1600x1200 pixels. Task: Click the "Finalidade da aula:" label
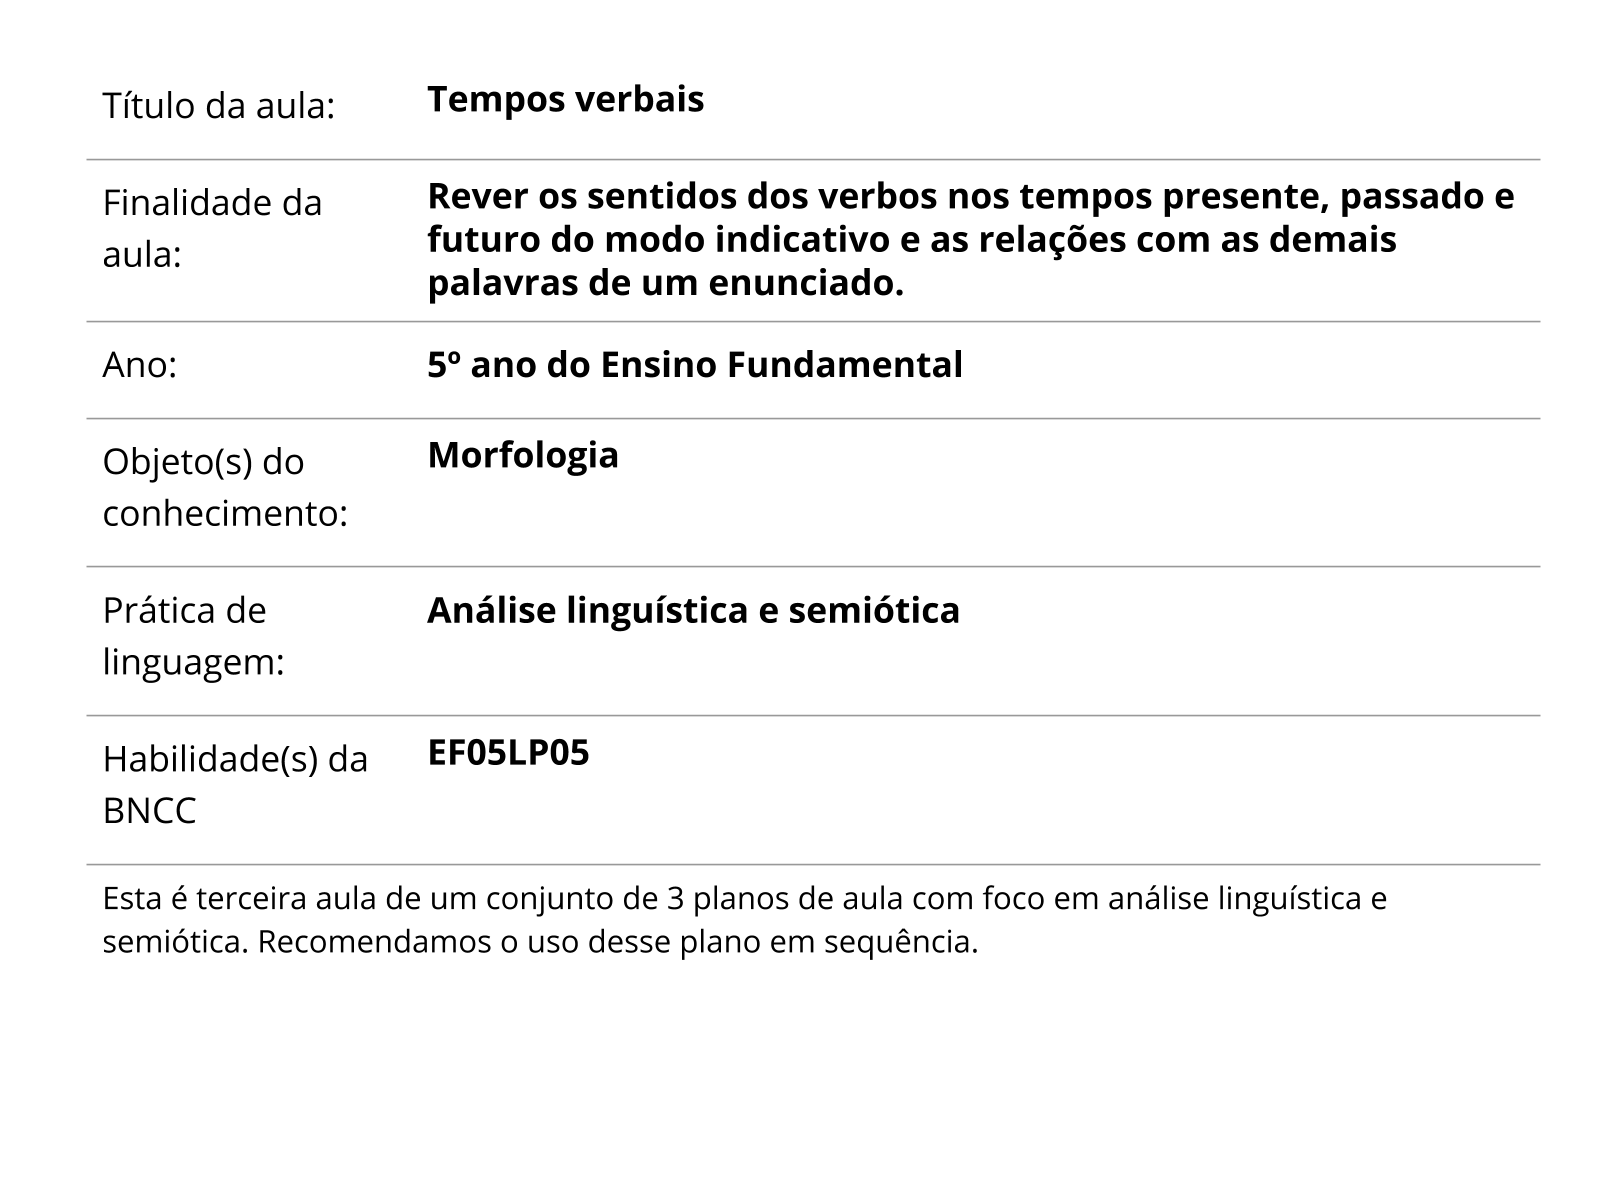[x=212, y=228]
